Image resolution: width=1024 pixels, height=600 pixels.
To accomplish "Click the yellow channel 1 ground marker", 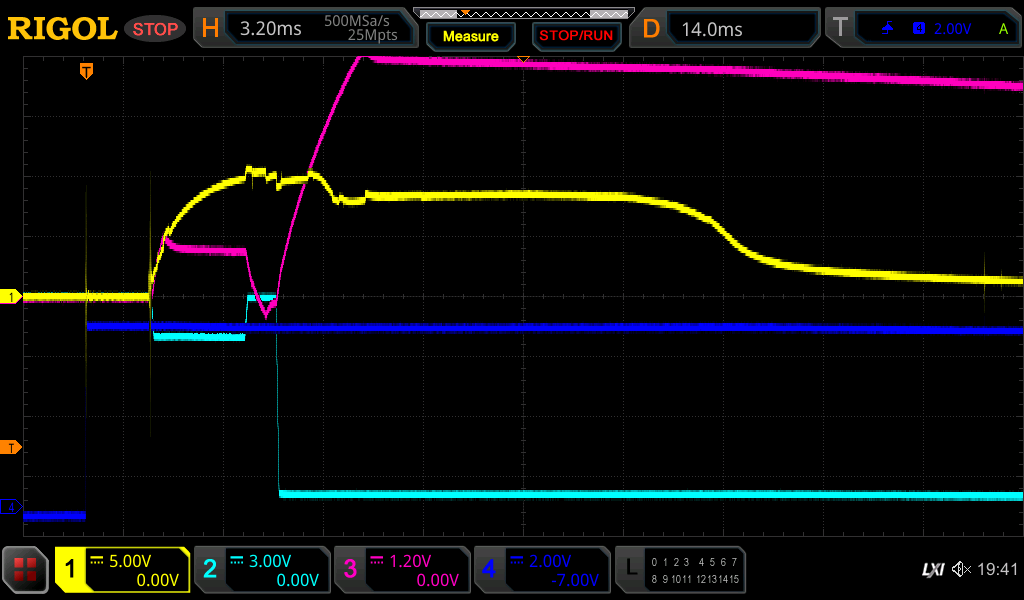I will pyautogui.click(x=11, y=297).
